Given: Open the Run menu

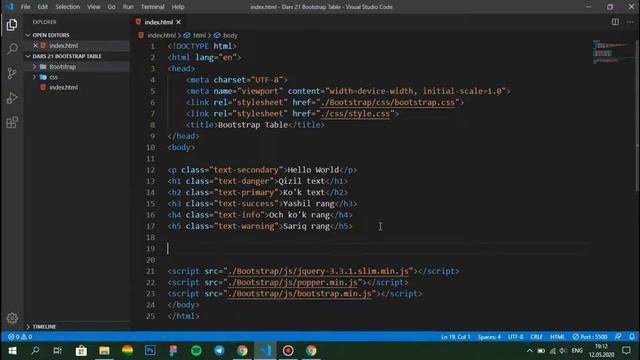Looking at the screenshot, I should (x=128, y=7).
